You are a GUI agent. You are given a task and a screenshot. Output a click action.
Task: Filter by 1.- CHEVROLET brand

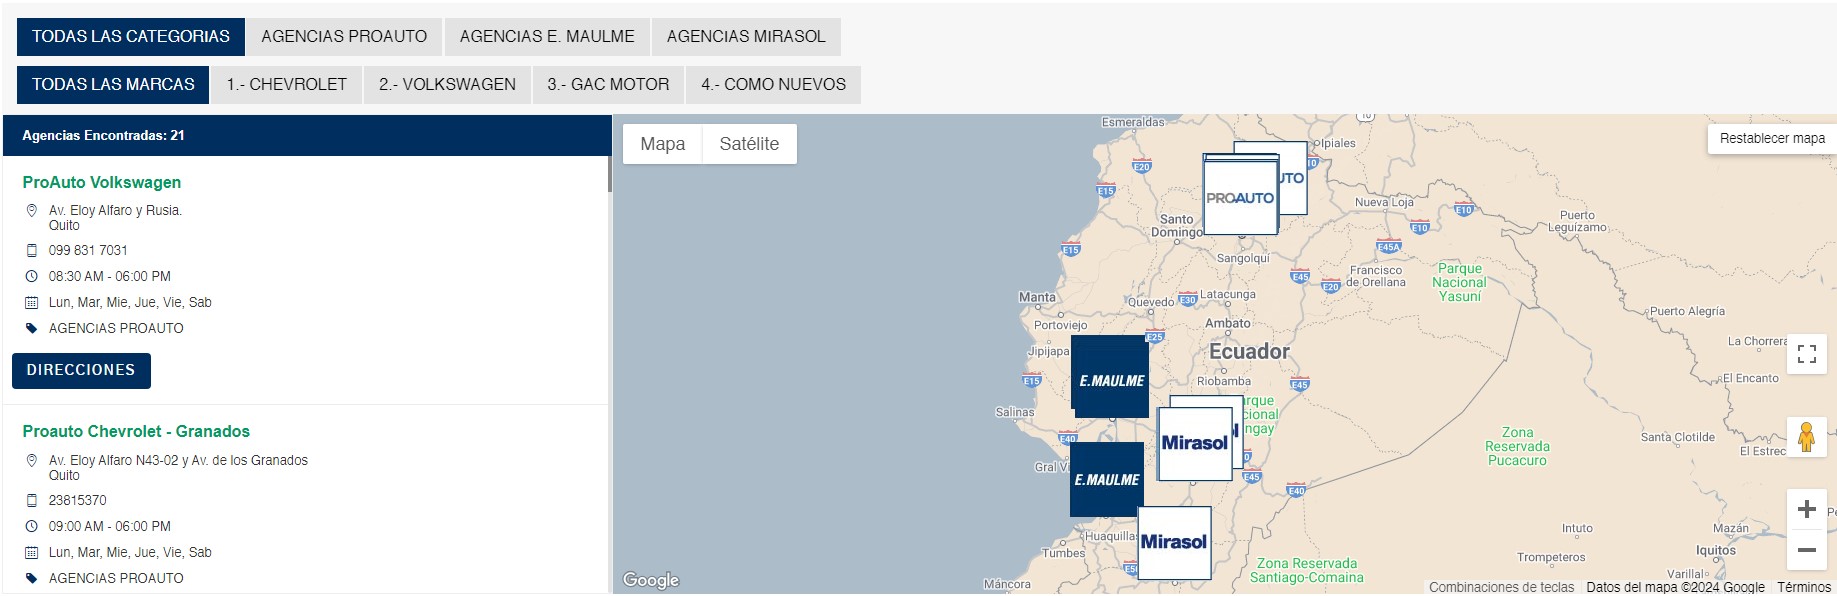(286, 85)
